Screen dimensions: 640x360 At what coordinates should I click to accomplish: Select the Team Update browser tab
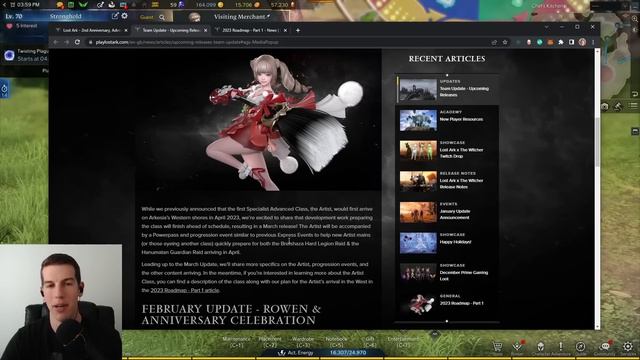171,30
